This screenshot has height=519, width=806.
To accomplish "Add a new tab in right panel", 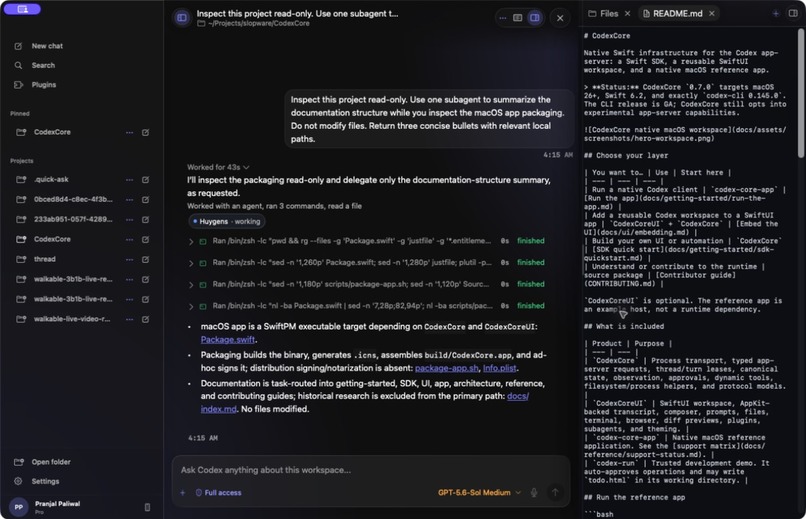I will (776, 14).
